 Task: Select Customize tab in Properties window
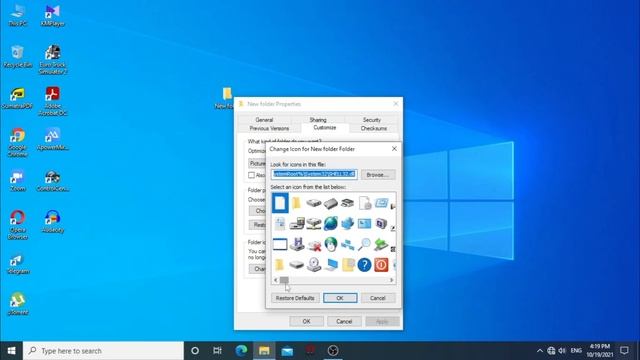[x=325, y=127]
